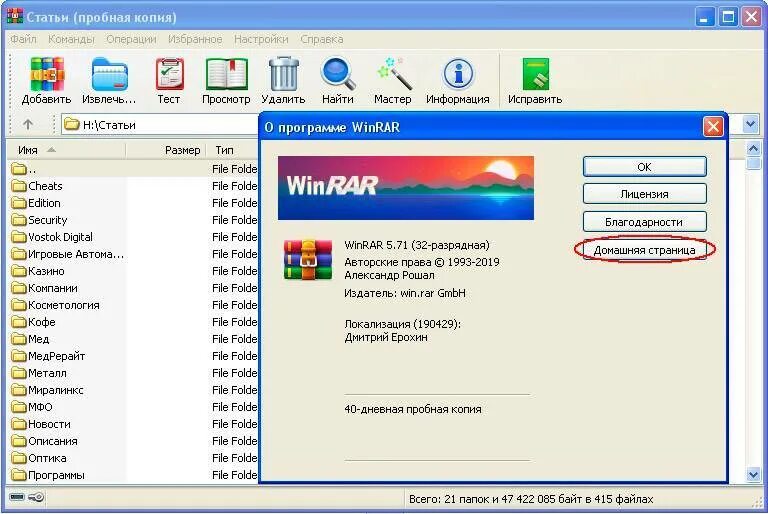The image size is (768, 514).
Task: Click the WinRAR banner image
Action: (x=406, y=188)
